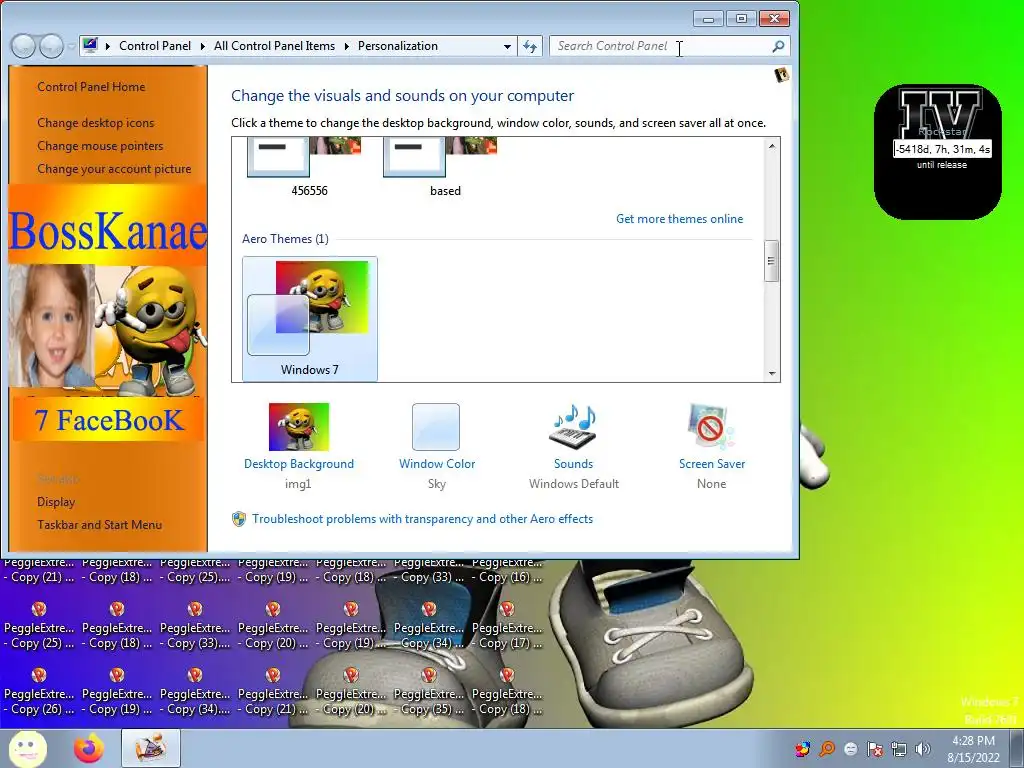Open Taskbar and Start Menu link
The image size is (1024, 768).
(99, 524)
